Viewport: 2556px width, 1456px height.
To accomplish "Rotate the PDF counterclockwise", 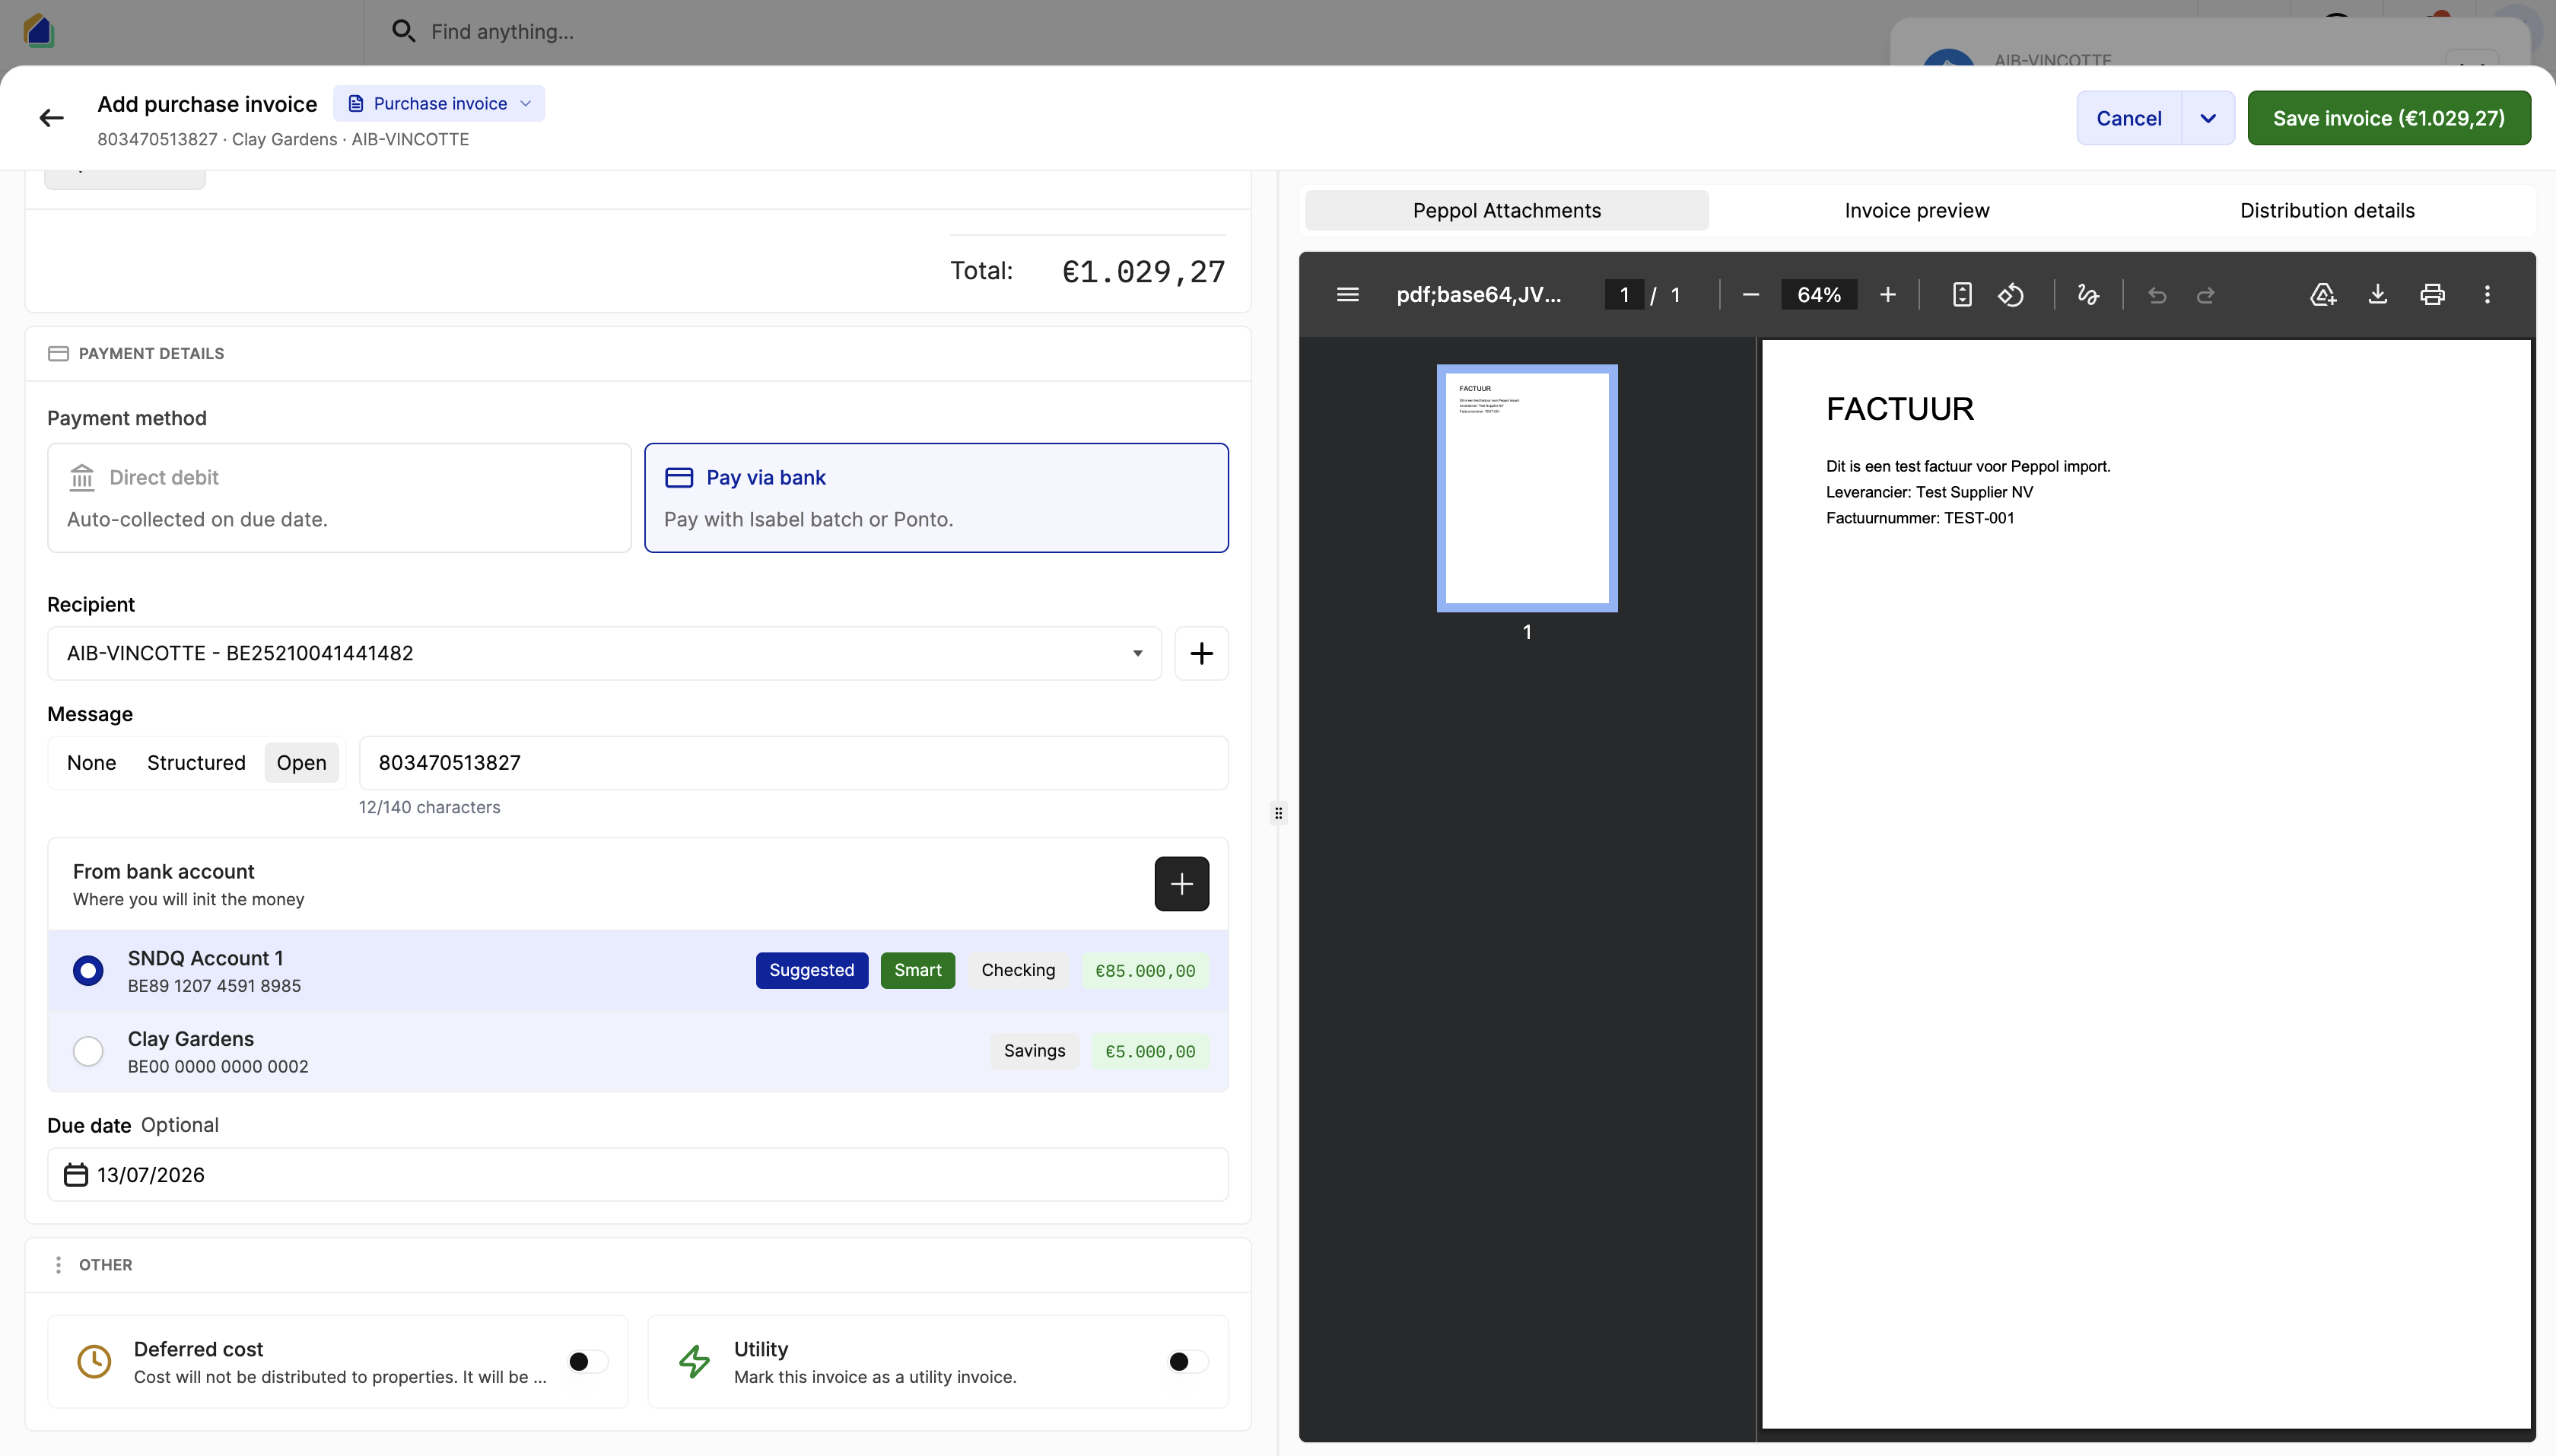I will pyautogui.click(x=2011, y=295).
